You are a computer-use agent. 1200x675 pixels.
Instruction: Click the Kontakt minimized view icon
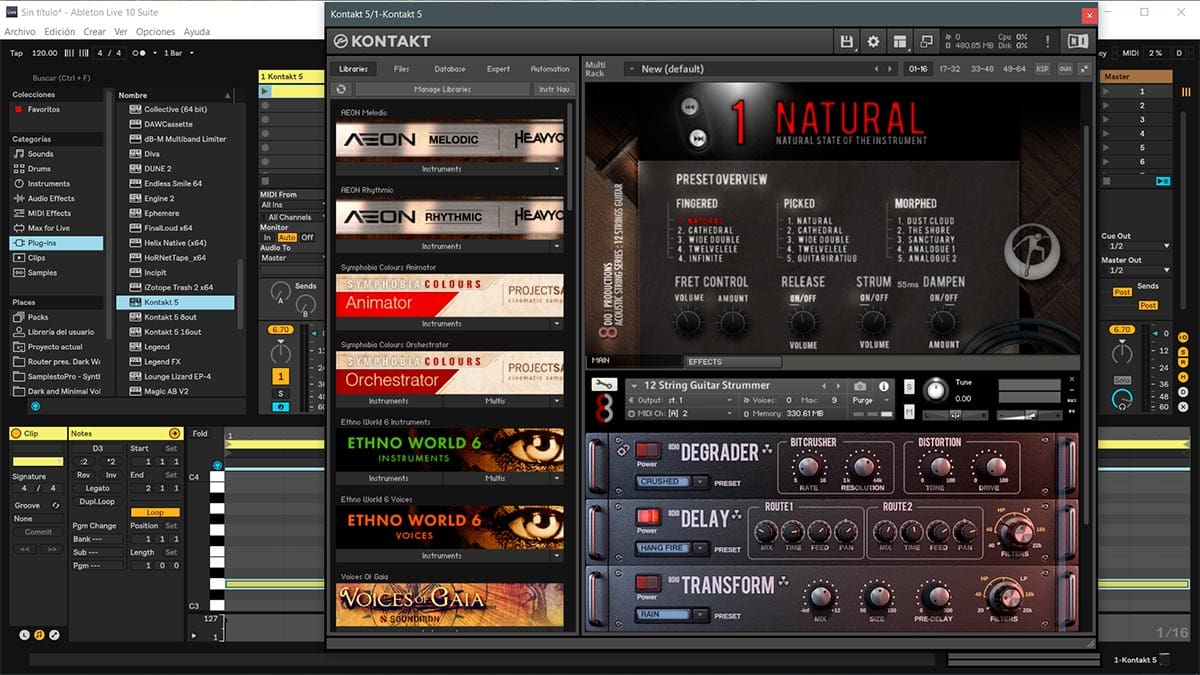tap(926, 41)
